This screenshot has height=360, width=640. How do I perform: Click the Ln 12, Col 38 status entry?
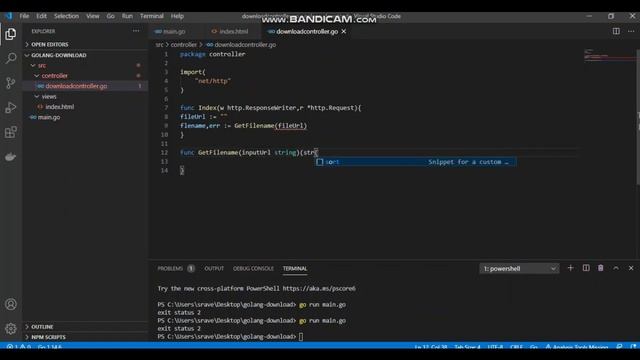(431, 347)
